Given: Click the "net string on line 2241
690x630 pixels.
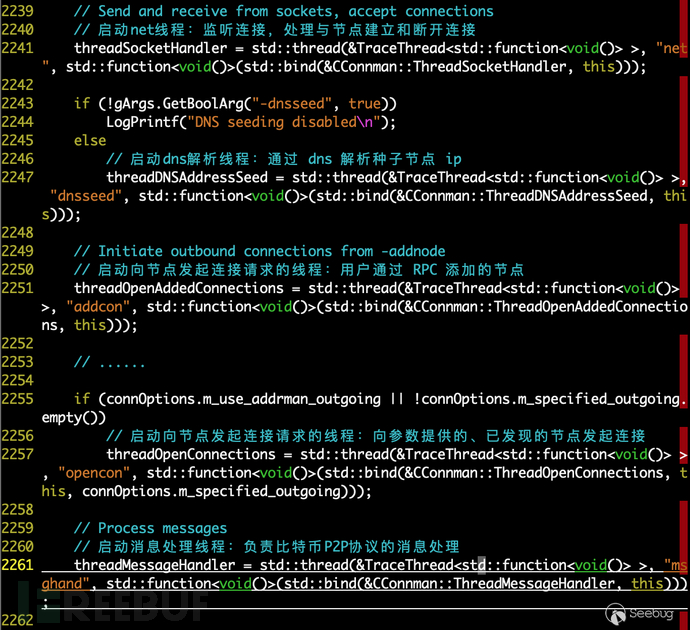Looking at the screenshot, I should click(671, 48).
